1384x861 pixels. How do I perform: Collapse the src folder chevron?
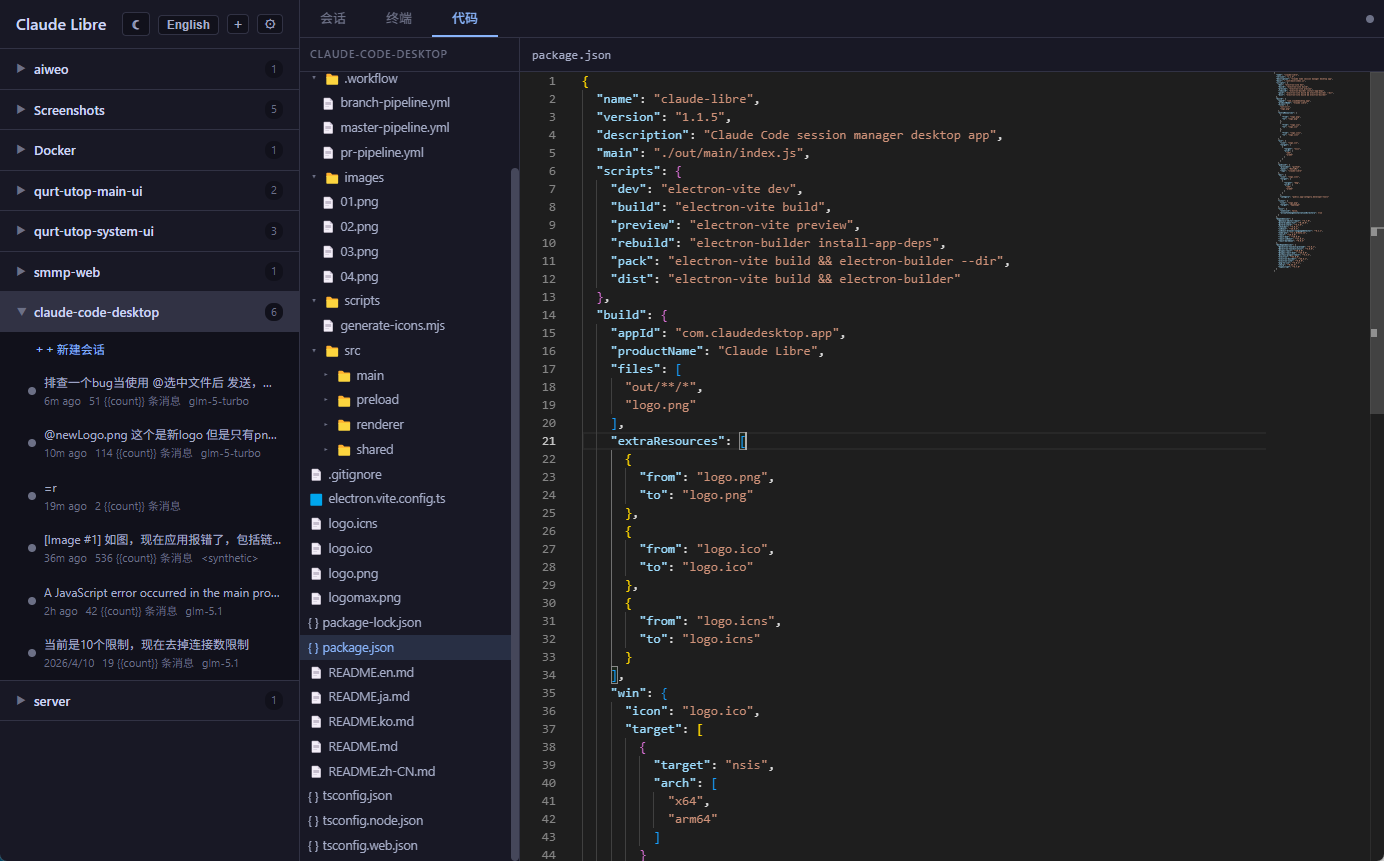click(314, 351)
